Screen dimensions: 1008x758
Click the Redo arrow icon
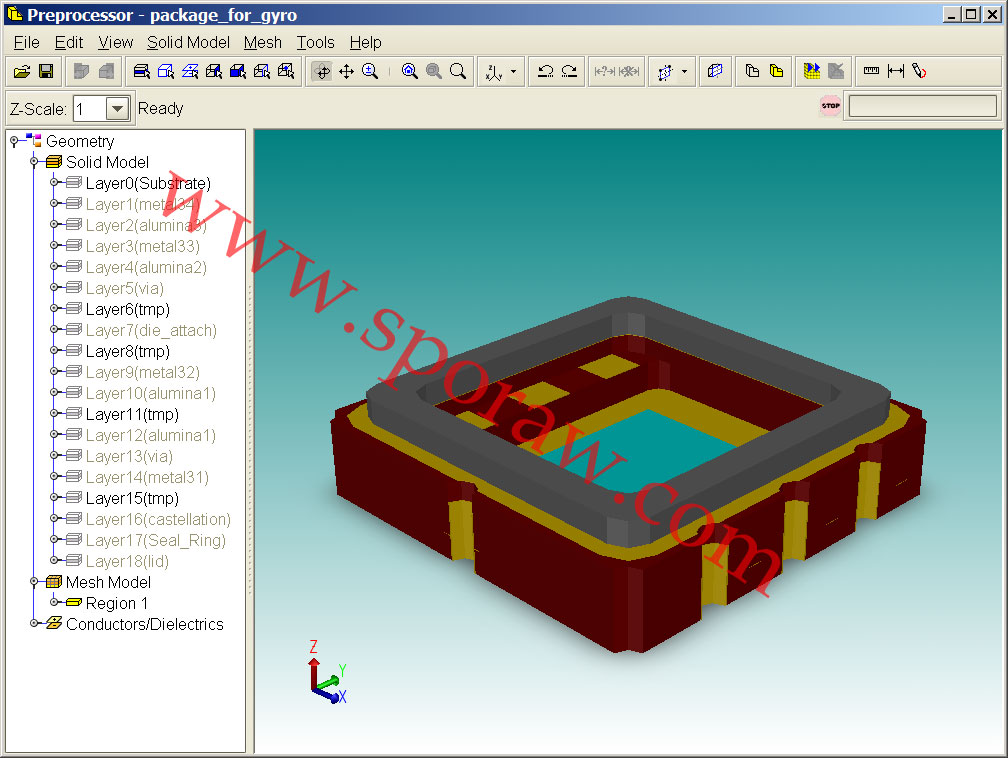click(569, 71)
